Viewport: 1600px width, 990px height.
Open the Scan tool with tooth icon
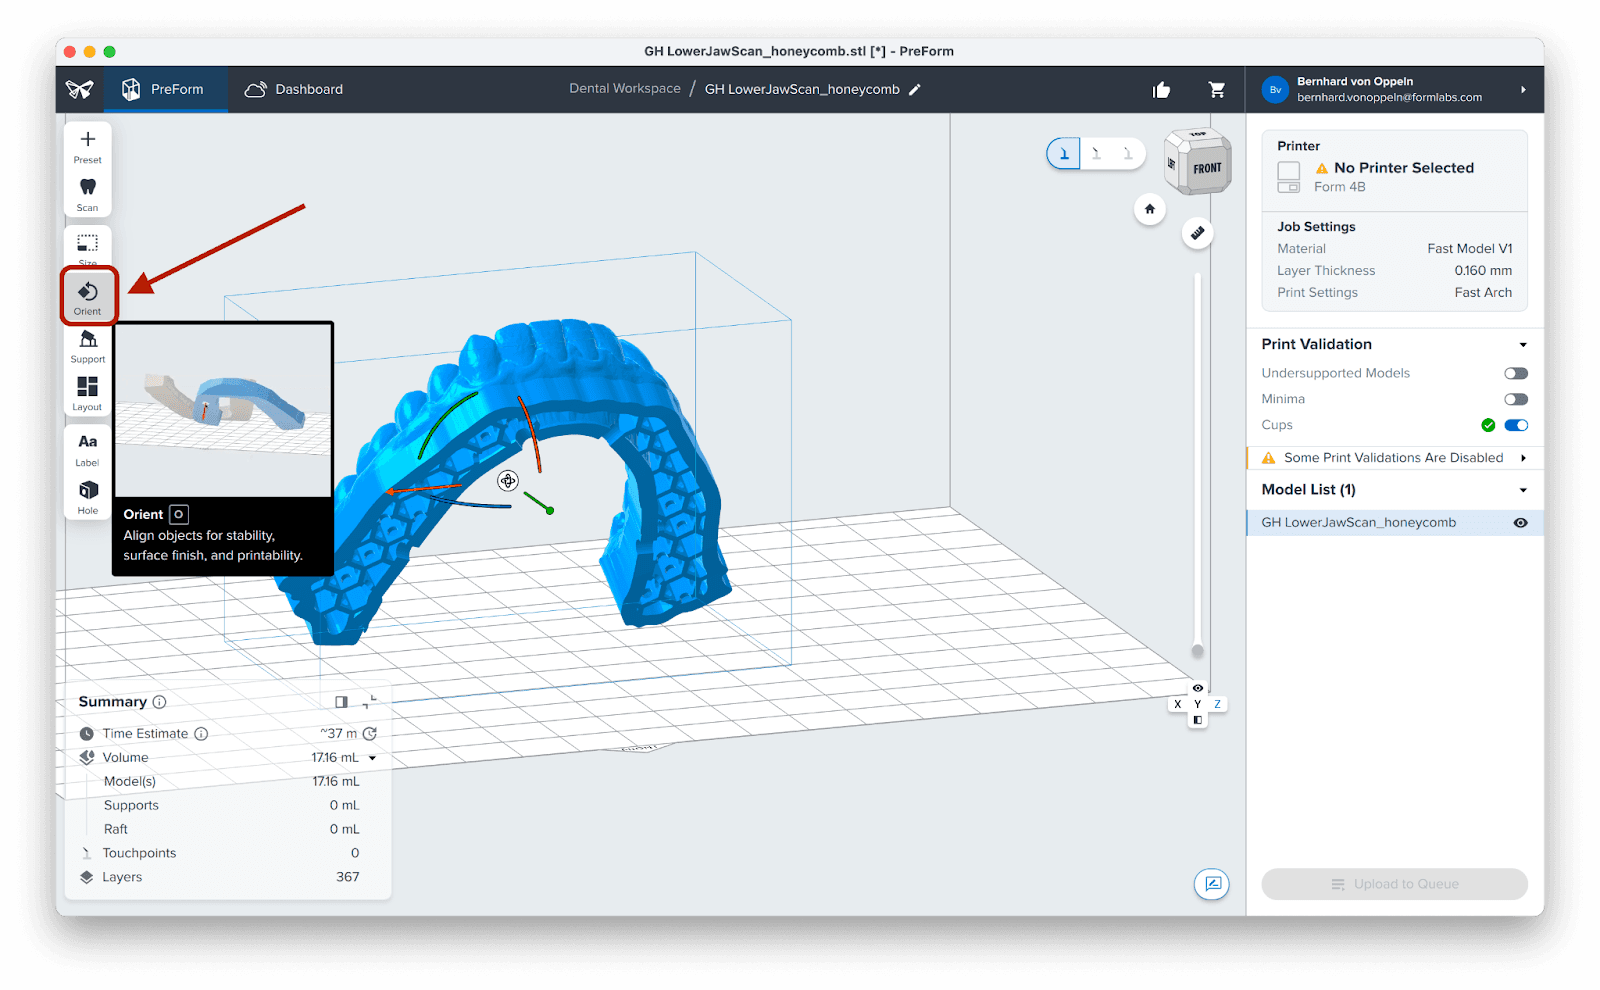tap(88, 190)
